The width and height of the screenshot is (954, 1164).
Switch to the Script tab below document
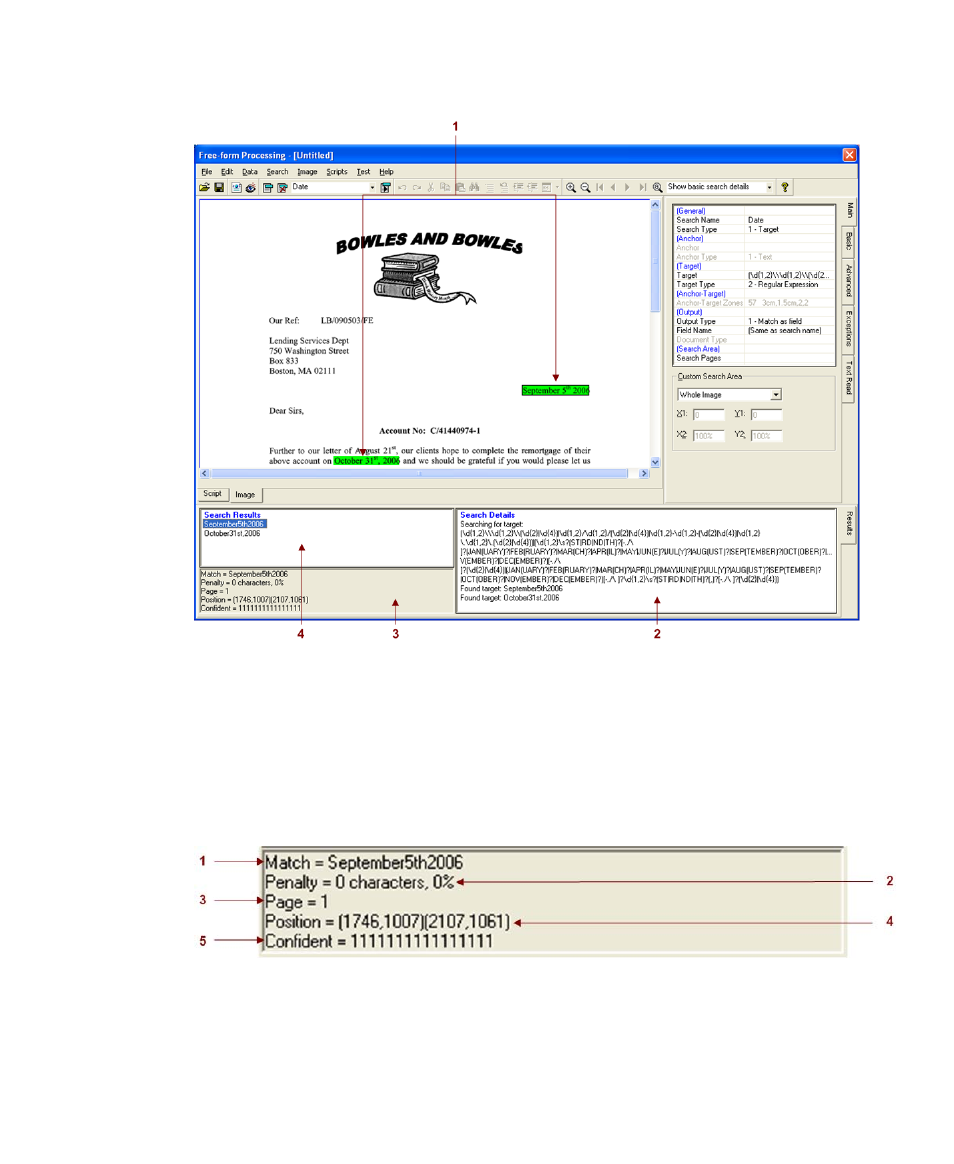[212, 494]
